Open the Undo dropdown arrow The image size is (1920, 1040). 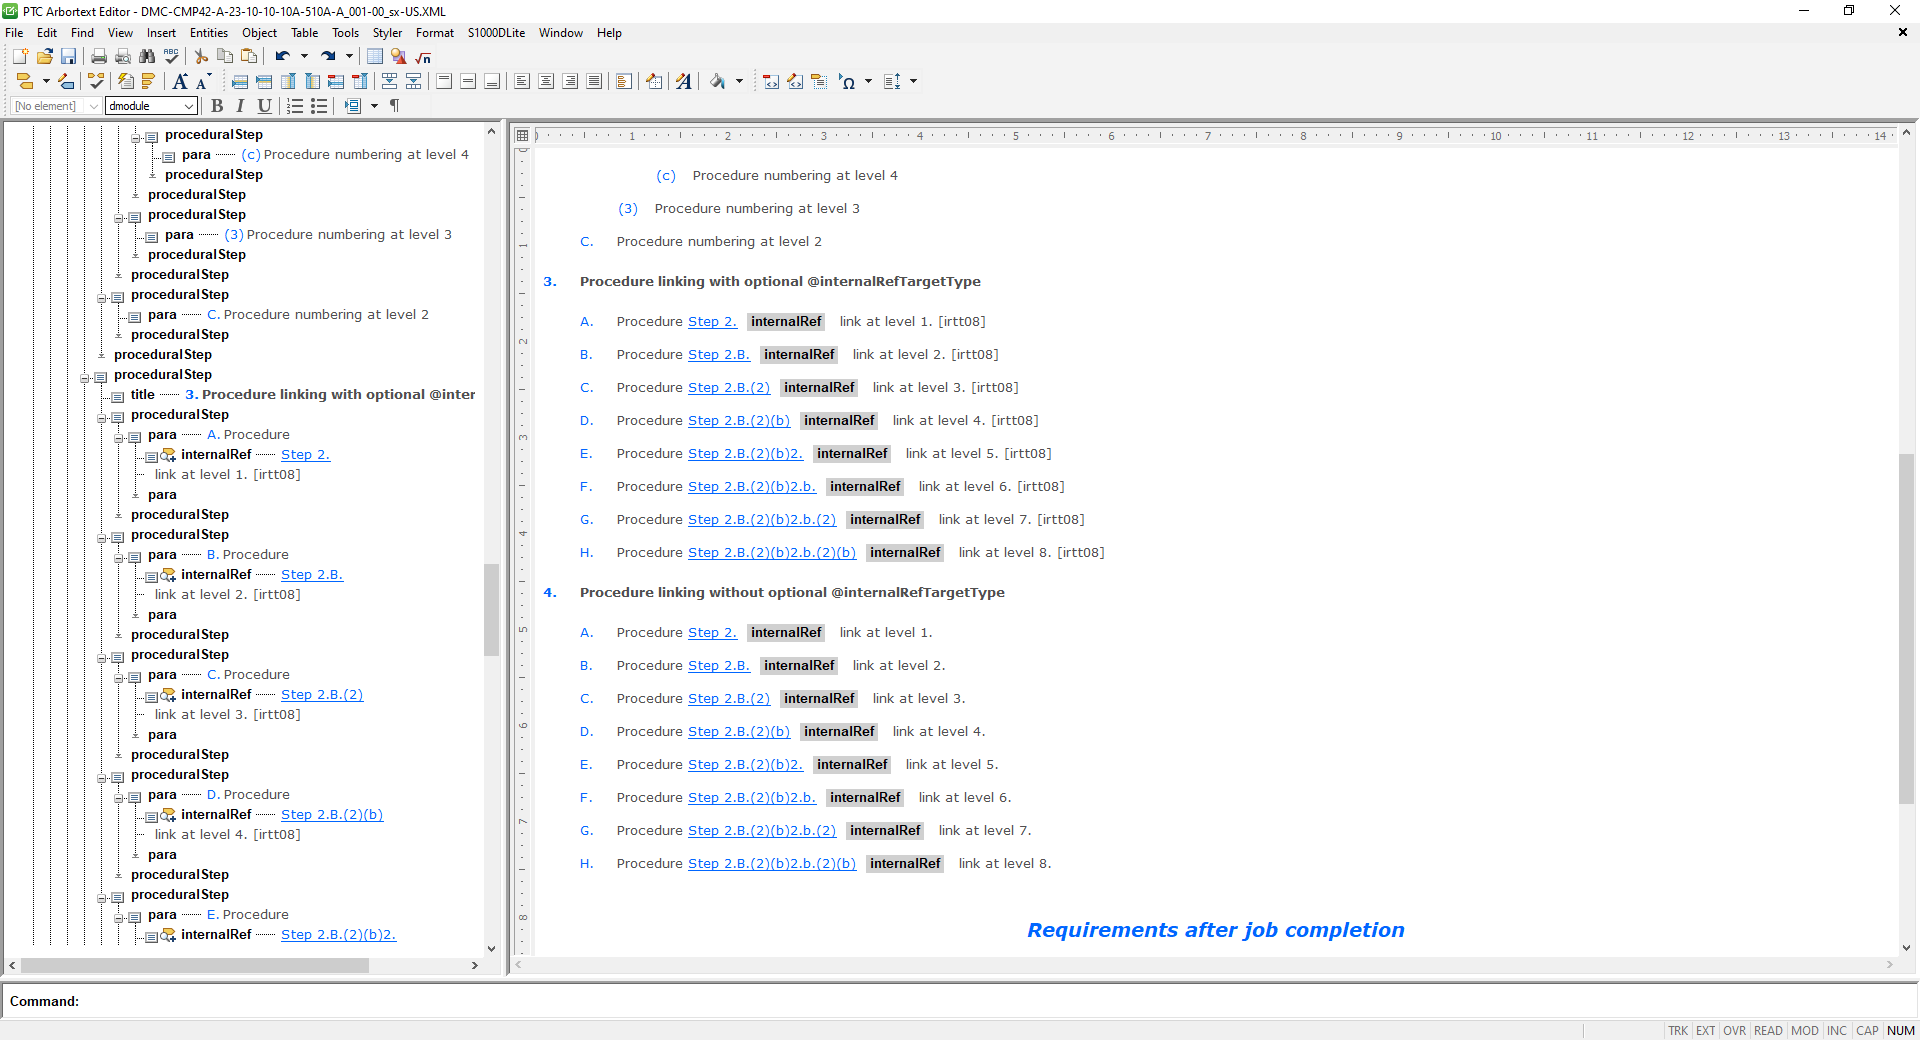point(305,56)
